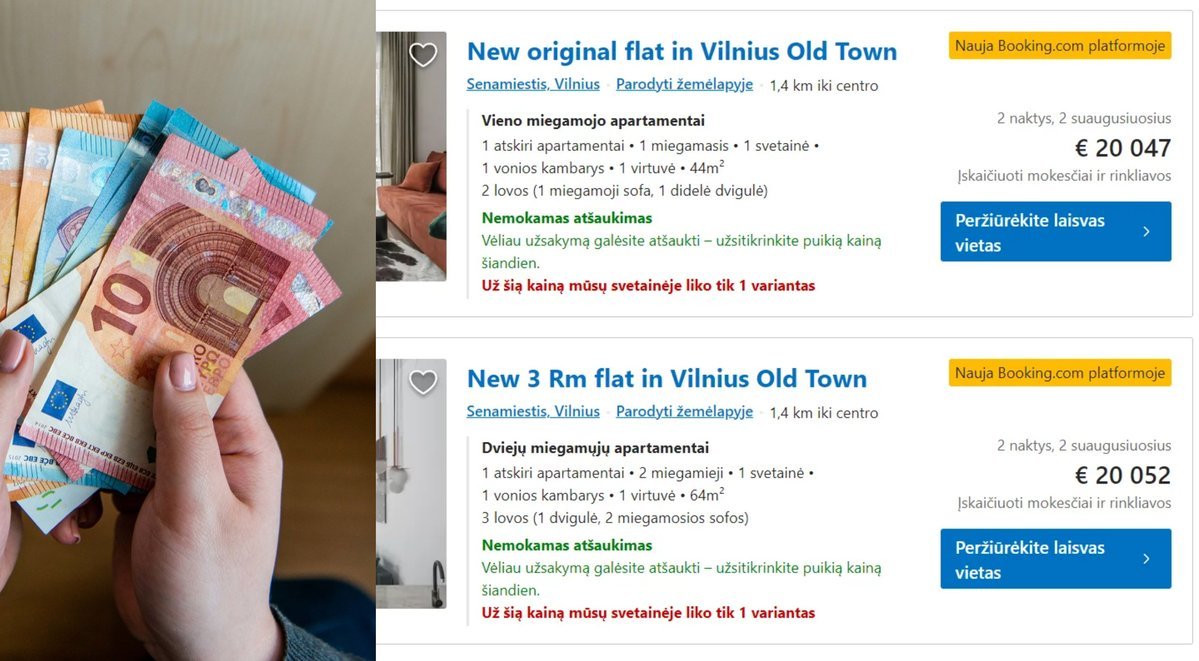Click chevron arrow on first availability button

1145,232
